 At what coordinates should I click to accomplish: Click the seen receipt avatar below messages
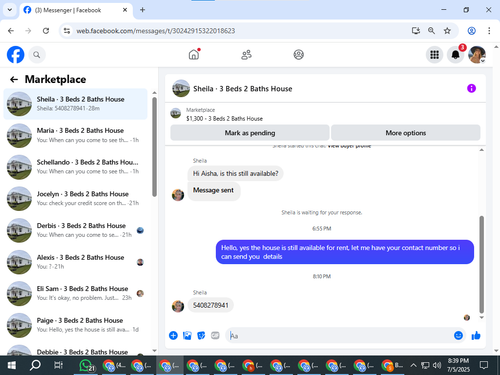coord(467,317)
